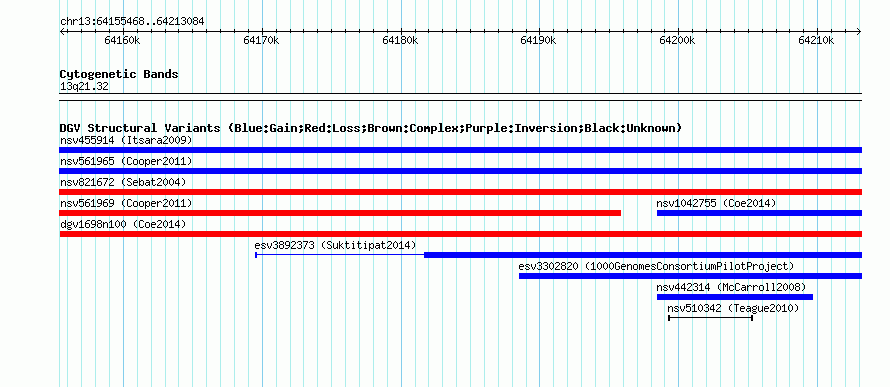Select the blue esv3302820 gain bar
The width and height of the screenshot is (890, 387).
pyautogui.click(x=690, y=276)
